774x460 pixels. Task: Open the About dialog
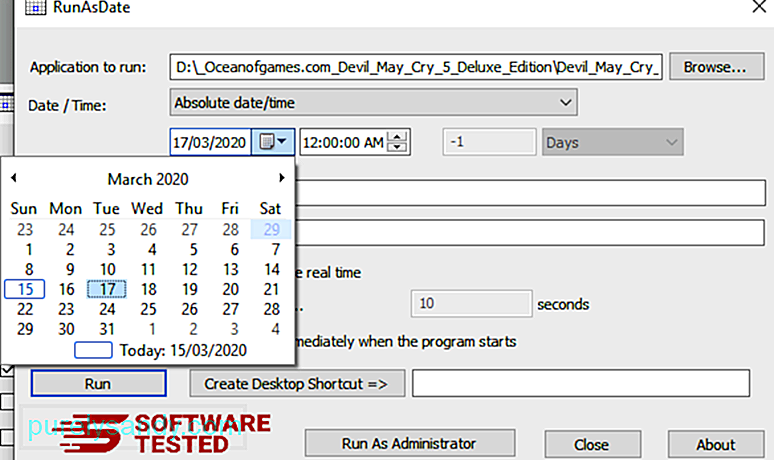[716, 444]
